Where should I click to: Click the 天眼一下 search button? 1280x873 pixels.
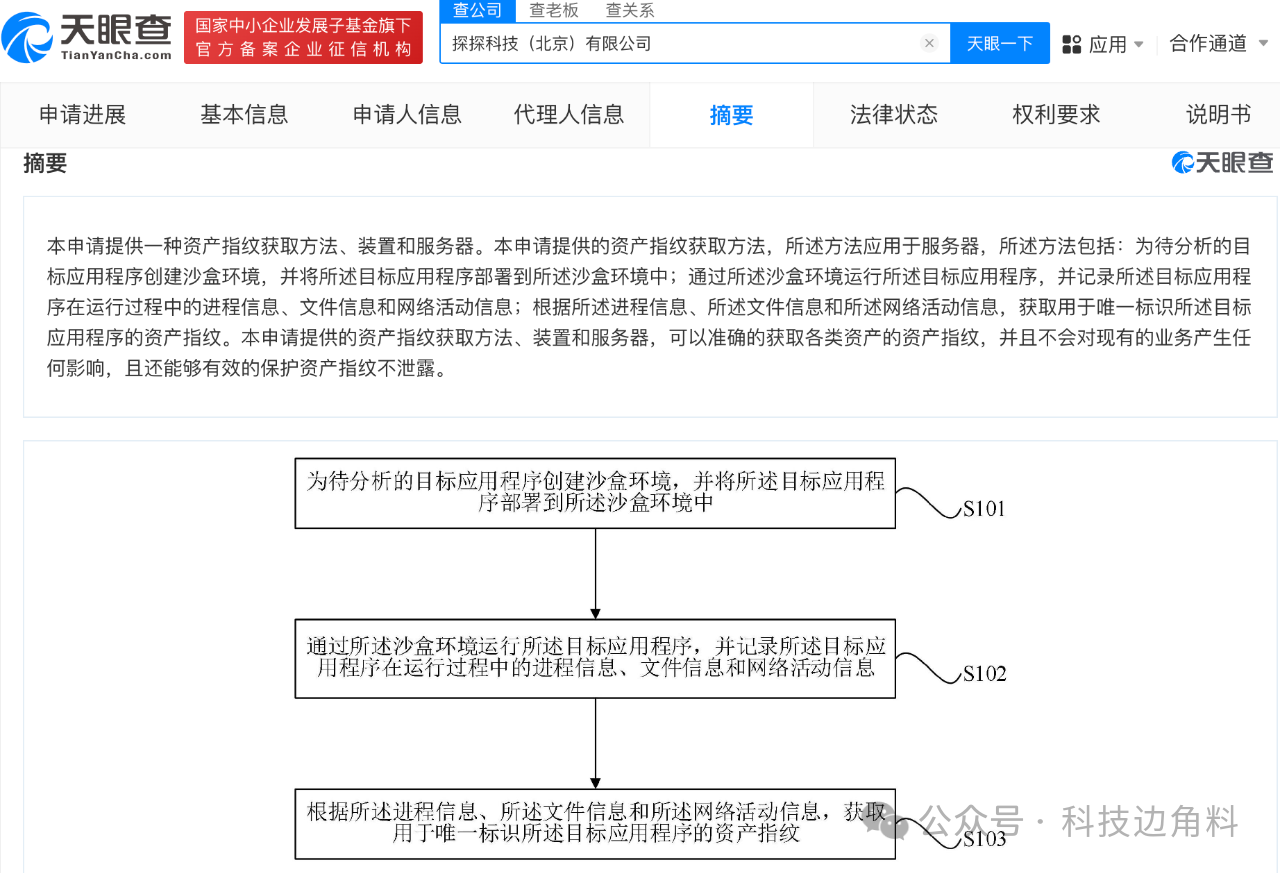[999, 43]
